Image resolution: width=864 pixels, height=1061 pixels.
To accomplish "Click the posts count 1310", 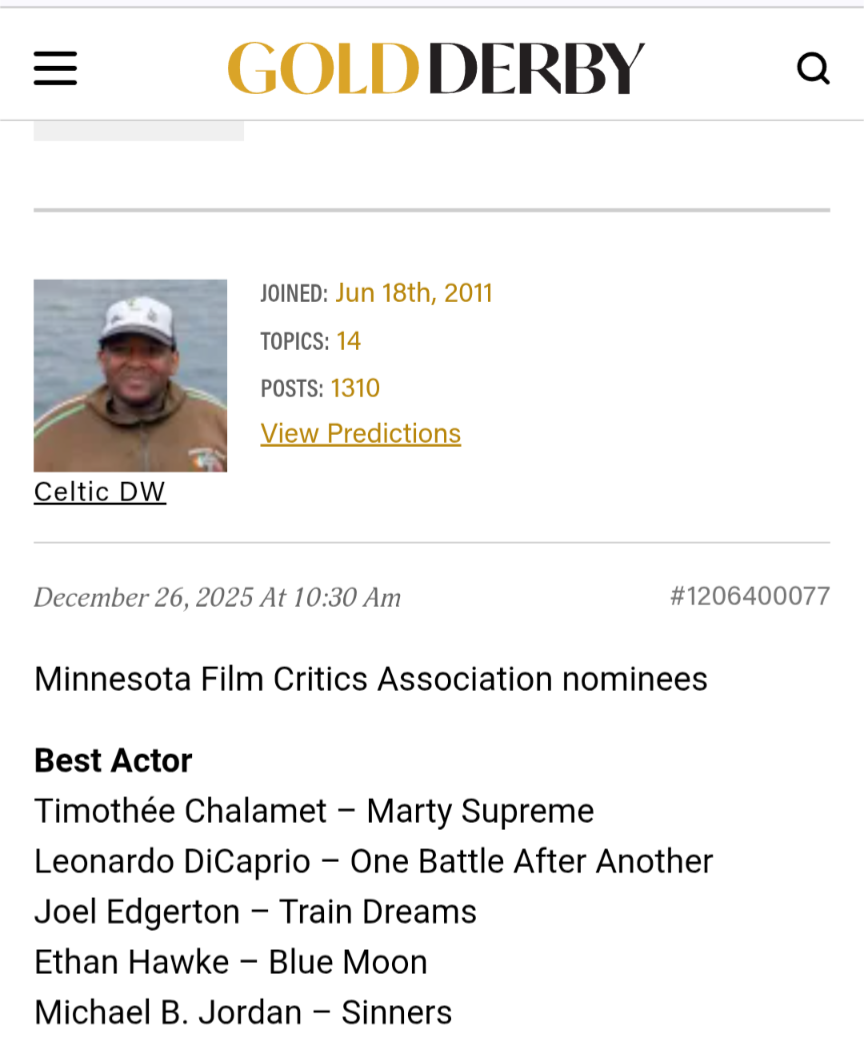I will pos(355,388).
